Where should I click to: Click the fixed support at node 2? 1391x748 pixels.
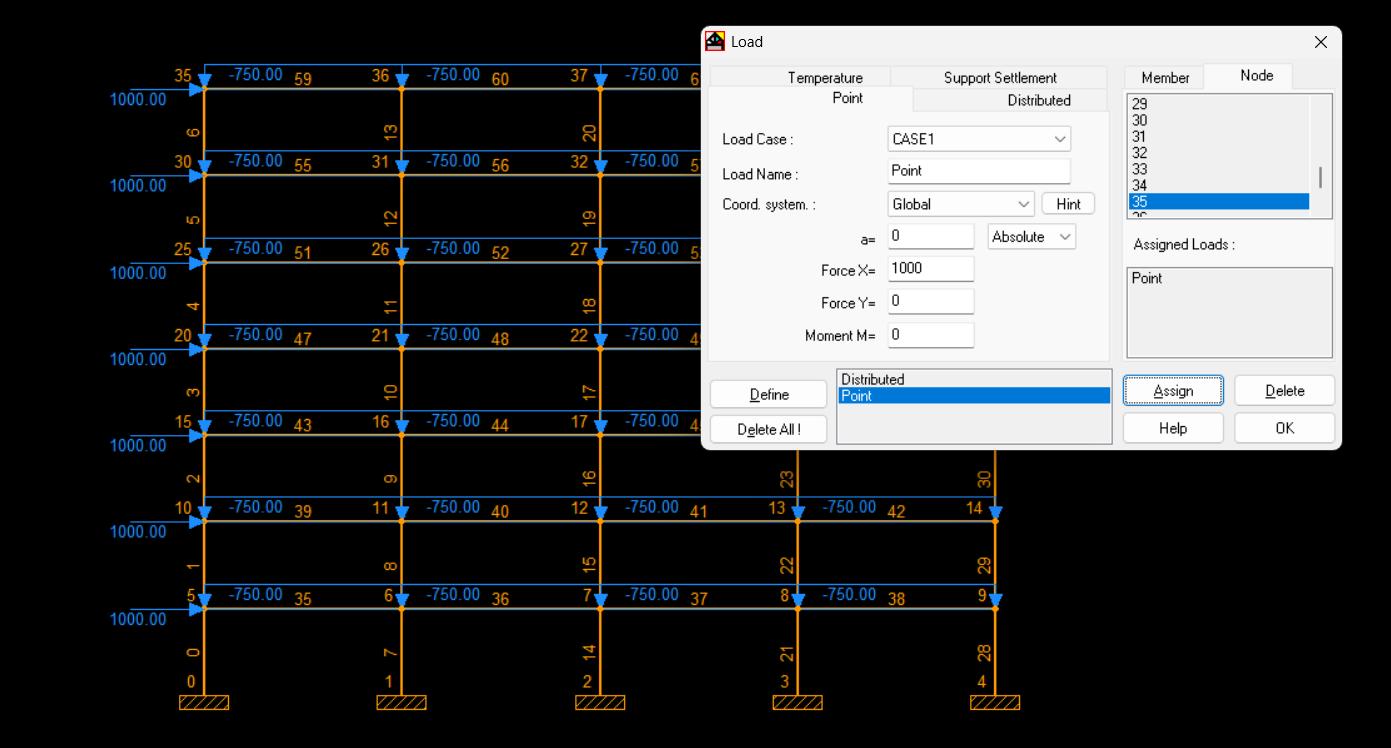(x=600, y=702)
